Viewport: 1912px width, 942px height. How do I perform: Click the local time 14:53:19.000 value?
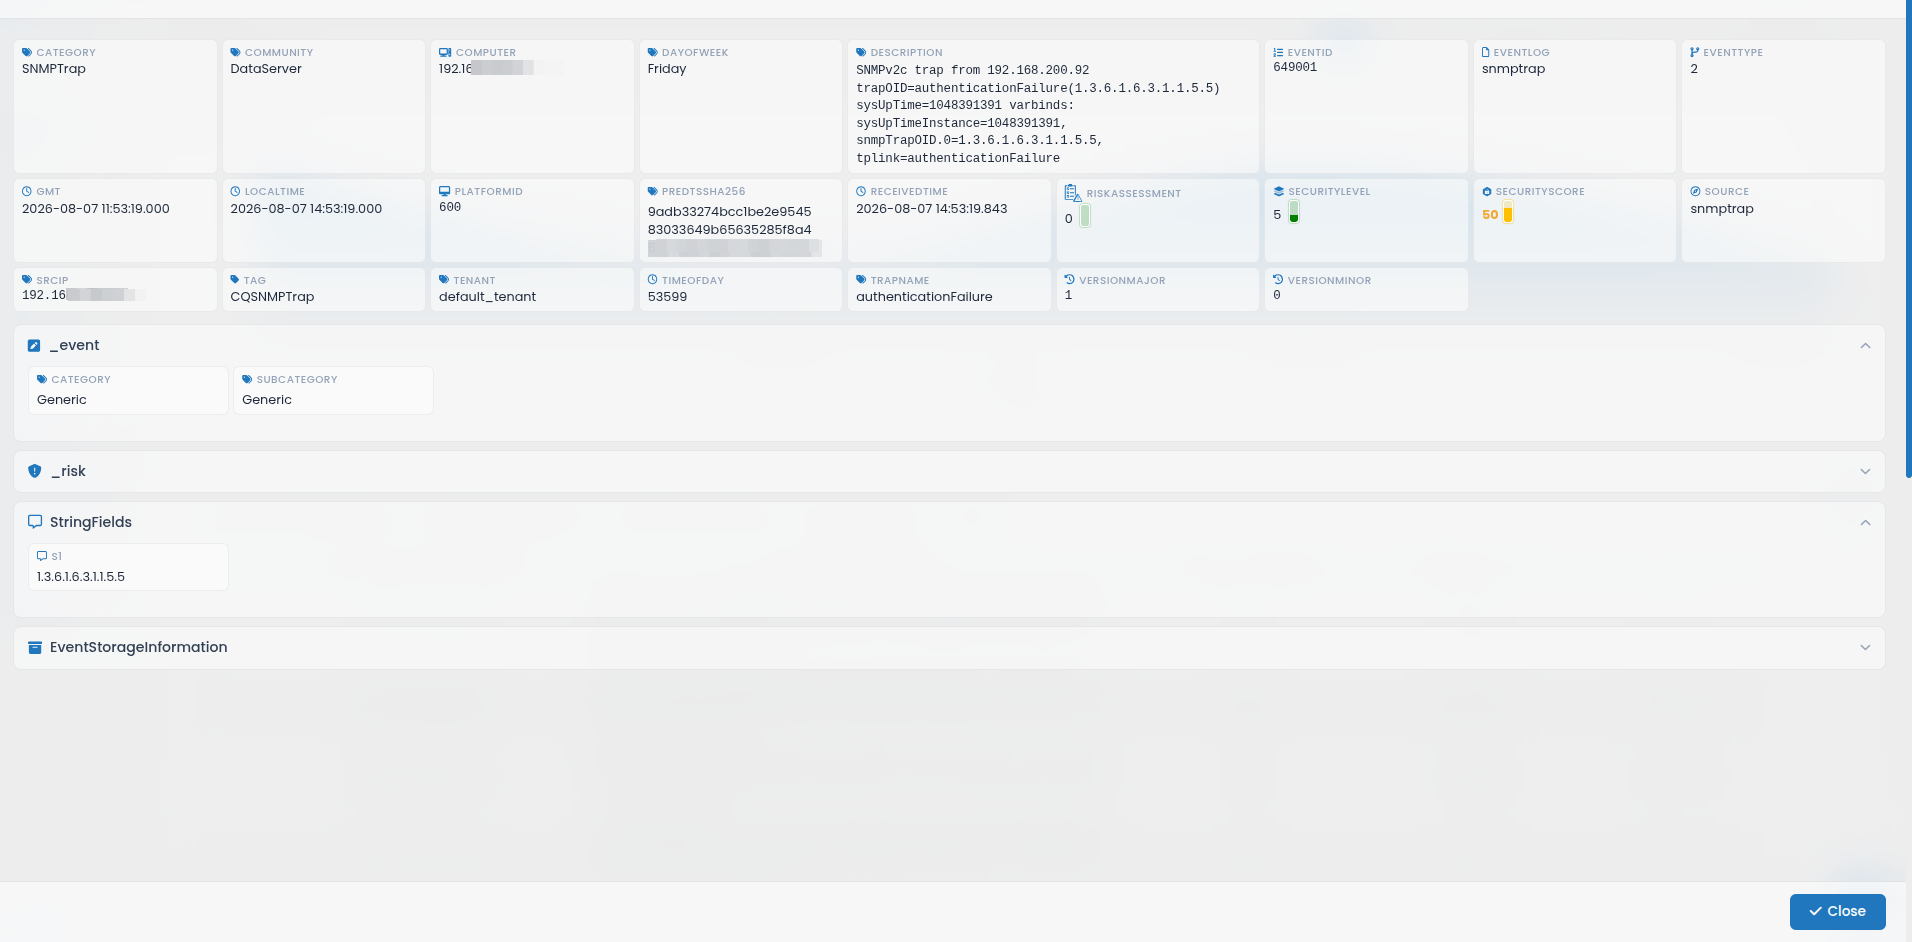click(306, 209)
